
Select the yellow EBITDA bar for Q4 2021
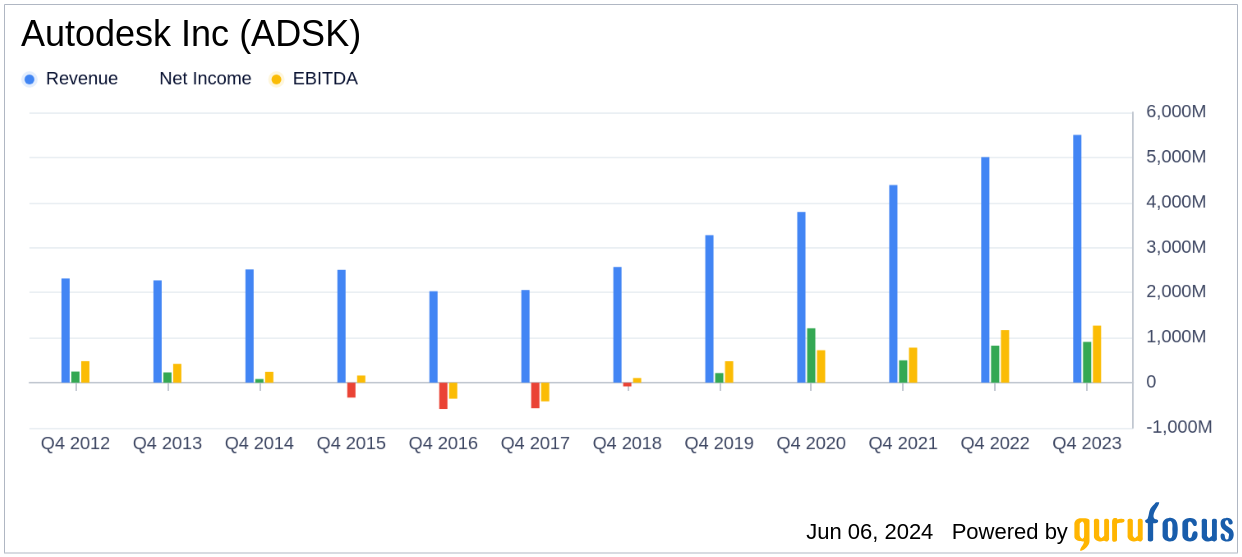tap(913, 365)
